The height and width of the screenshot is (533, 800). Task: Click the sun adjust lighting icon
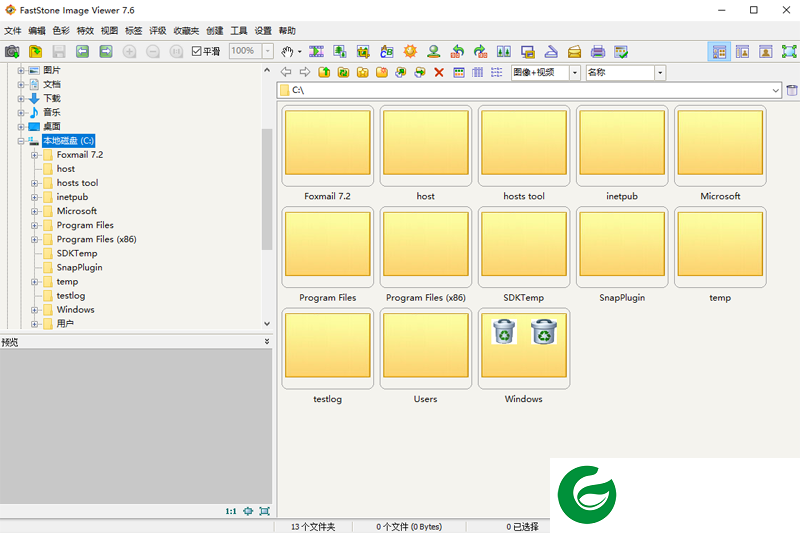pos(410,52)
